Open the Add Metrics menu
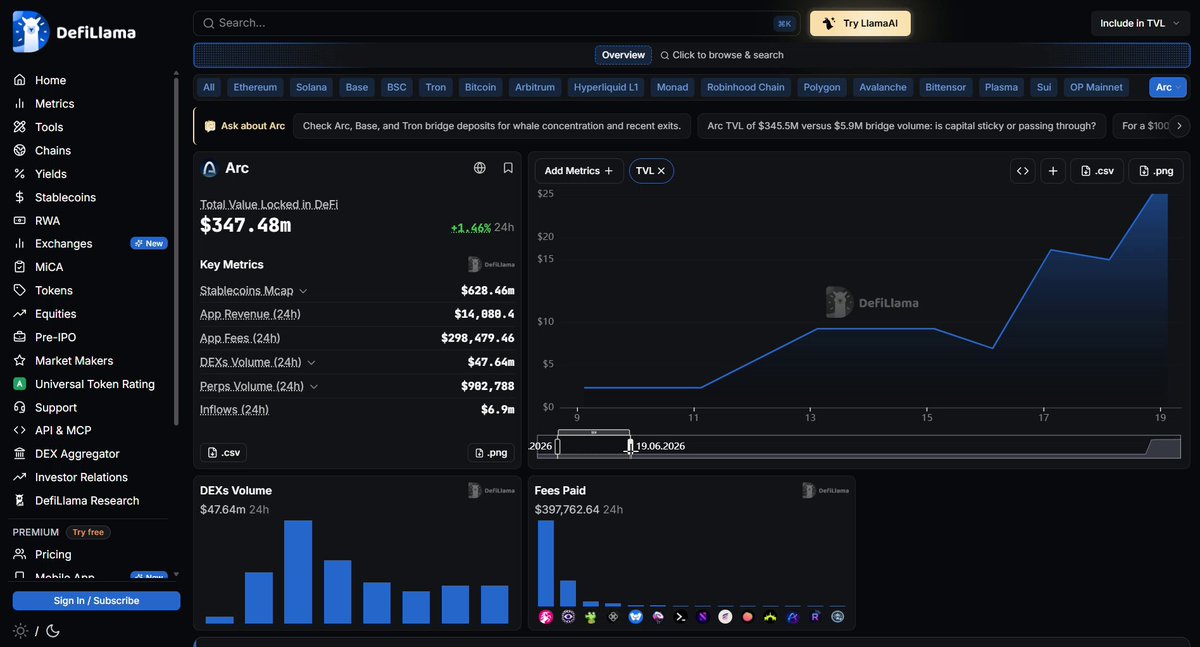1200x647 pixels. pos(579,171)
